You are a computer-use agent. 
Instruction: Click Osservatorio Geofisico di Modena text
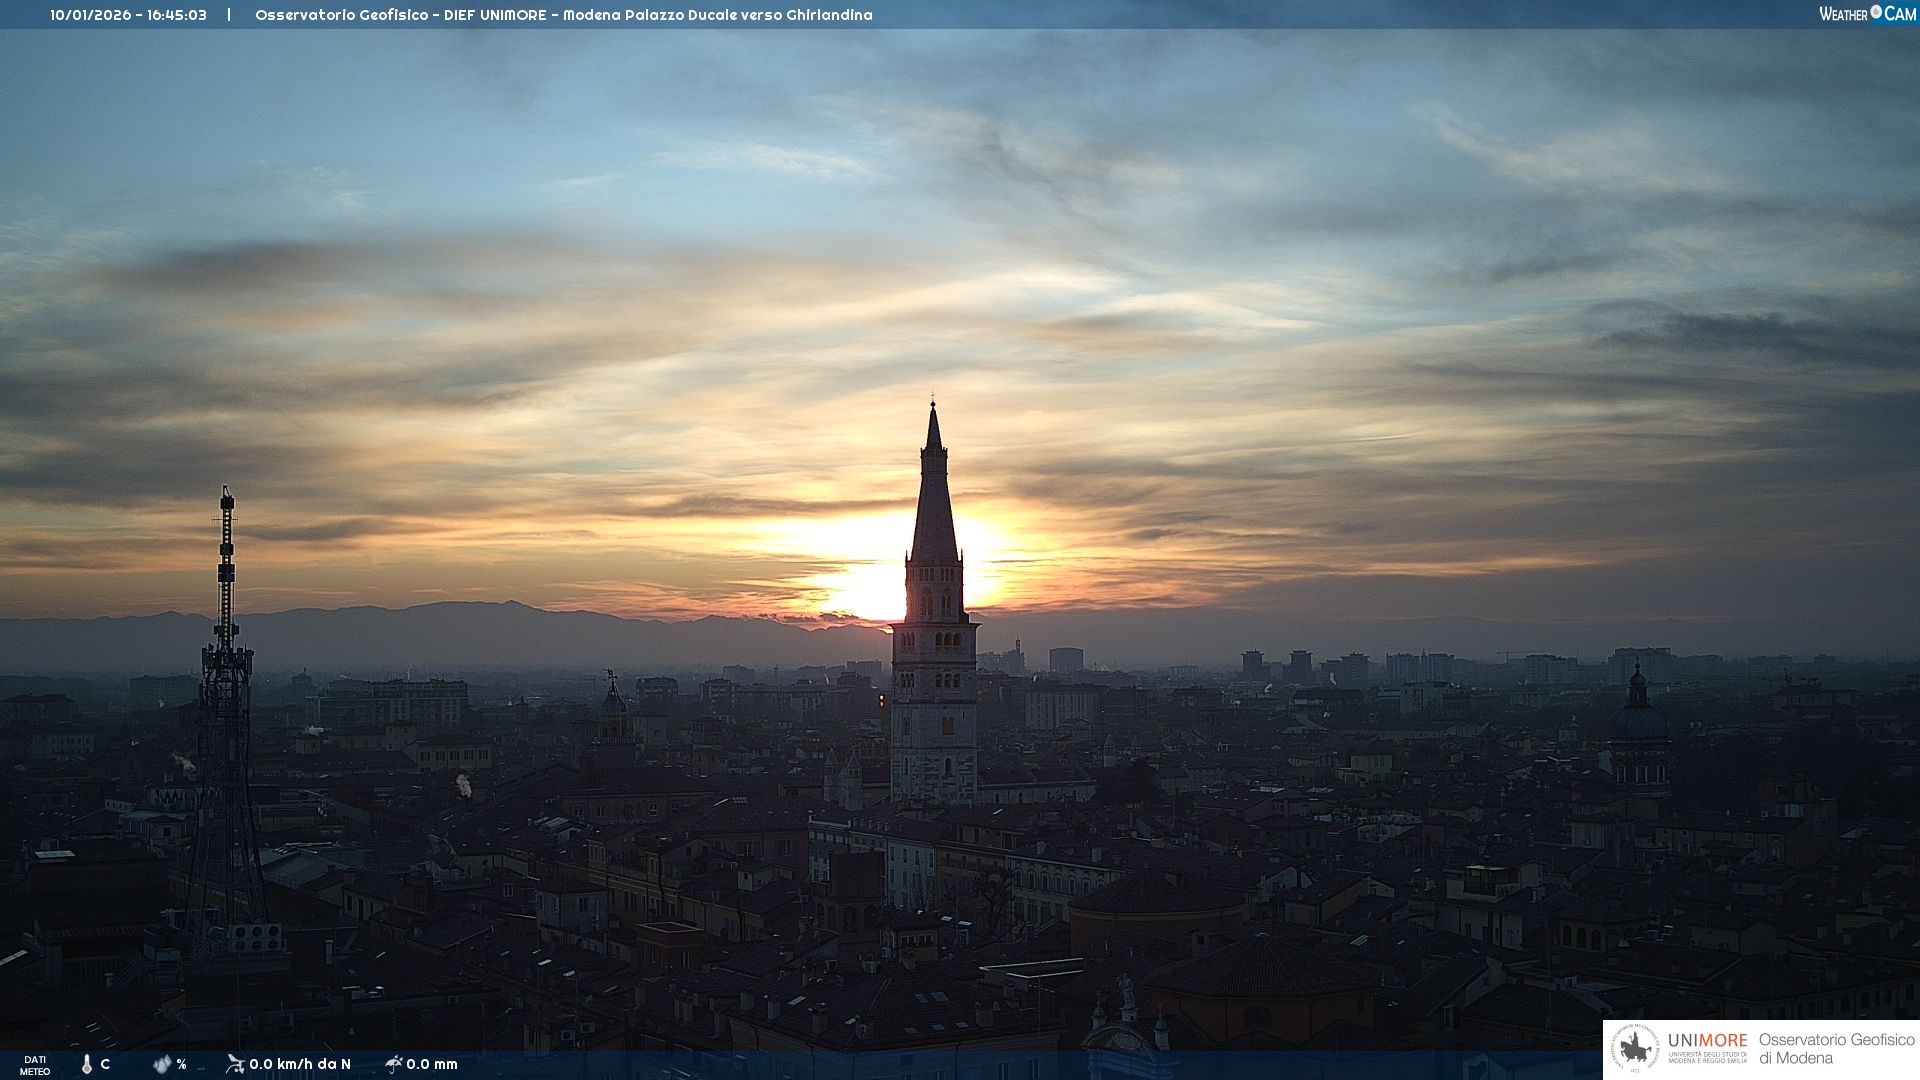pos(1836,1048)
